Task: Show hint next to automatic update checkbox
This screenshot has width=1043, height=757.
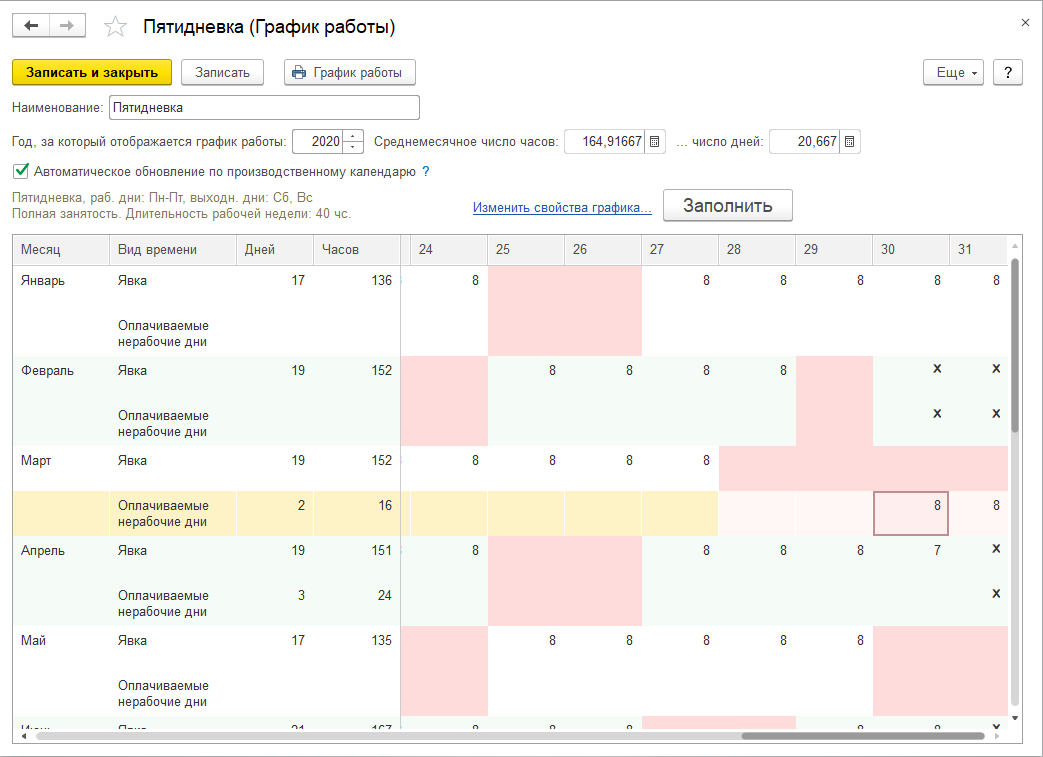Action: click(426, 172)
